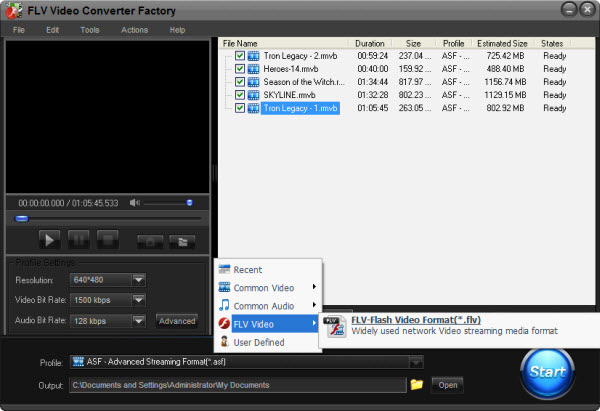Minimize the converter window
This screenshot has height=411, width=600.
569,10
